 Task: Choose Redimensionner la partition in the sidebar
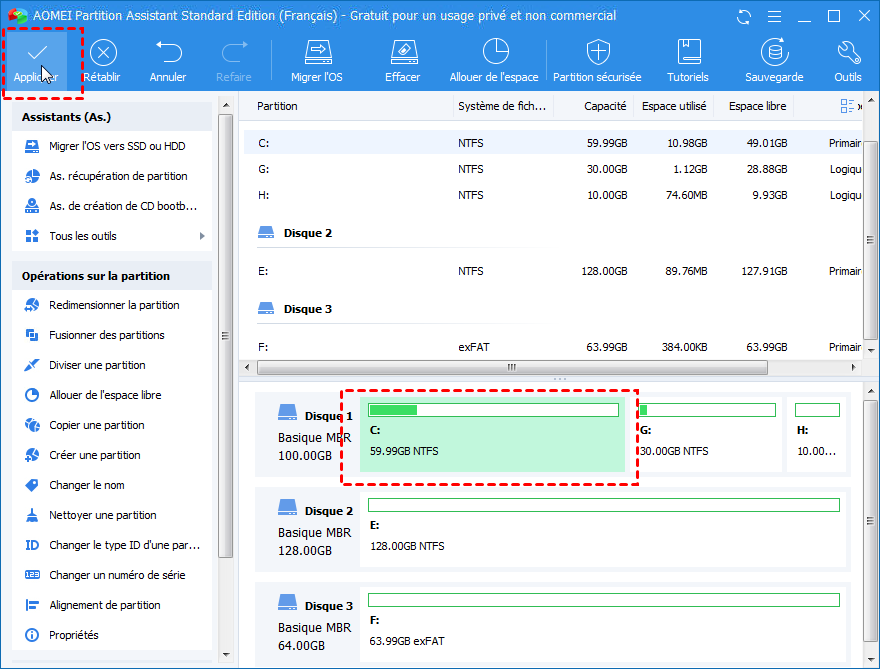114,306
